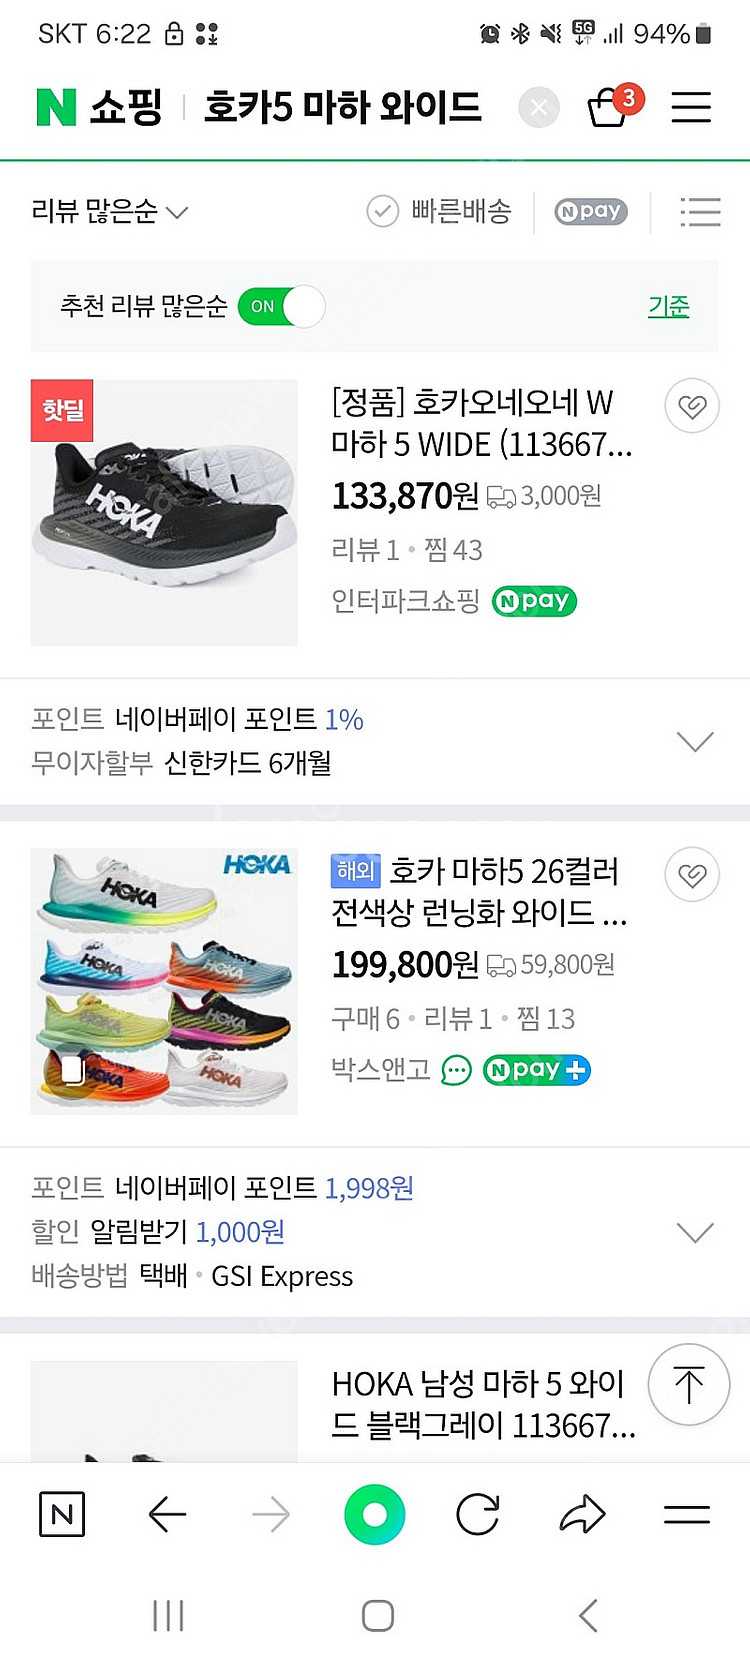Reload the page with the refresh icon
The height and width of the screenshot is (1667, 750).
click(478, 1515)
